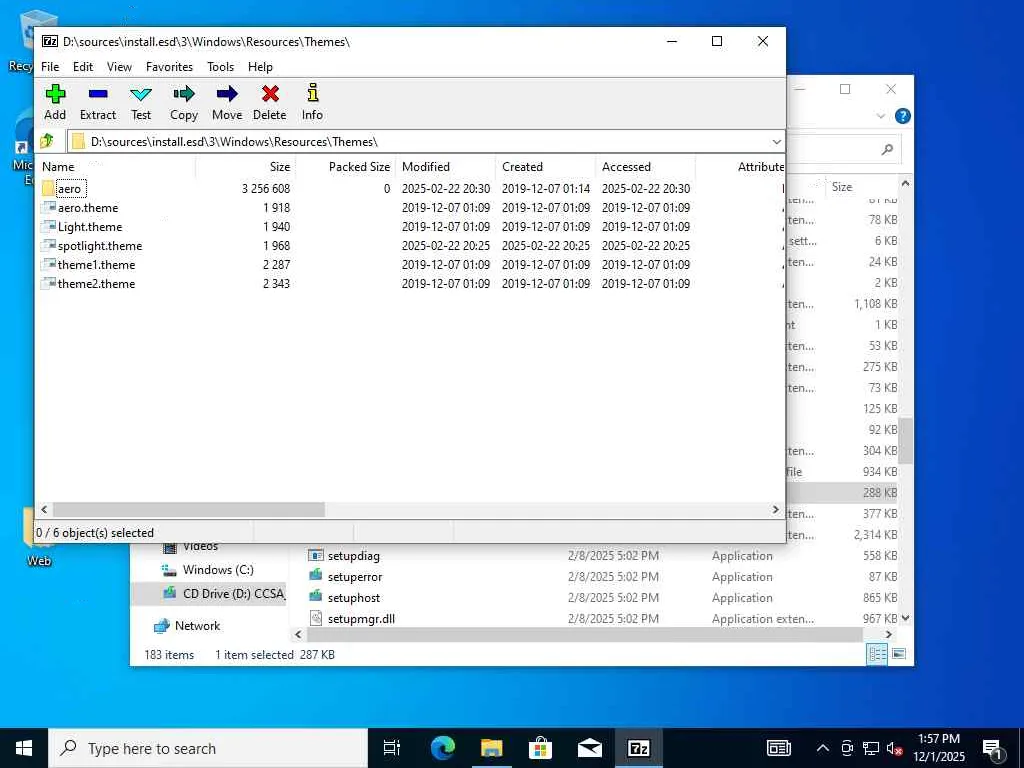Click the Extract toolbar button

98,103
